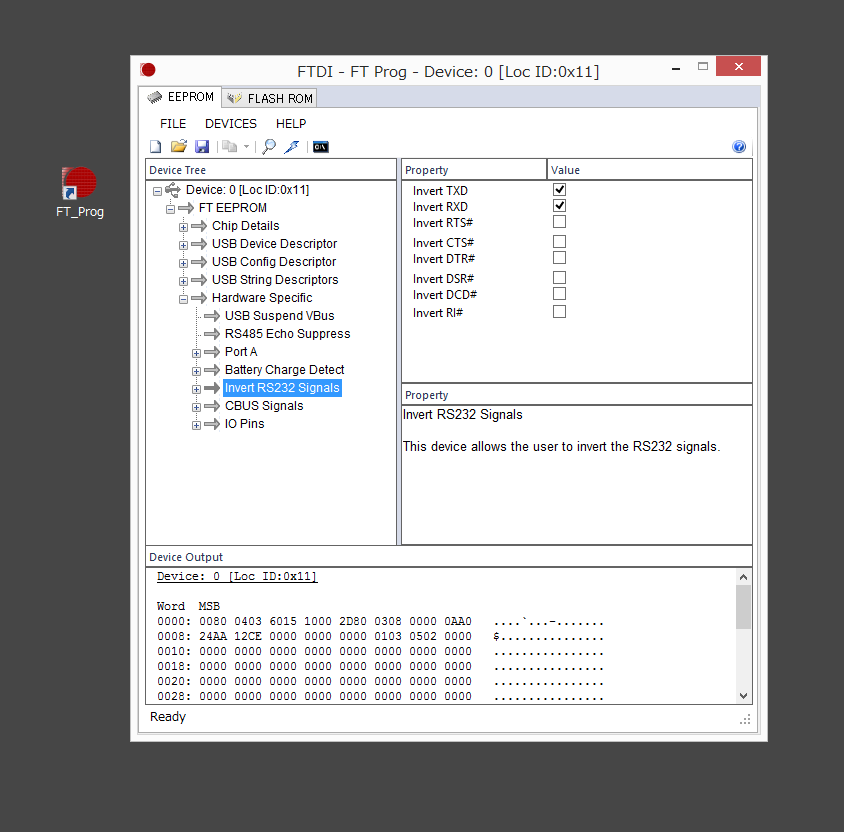Collapse the FT EEPROM node
This screenshot has width=844, height=832.
170,209
